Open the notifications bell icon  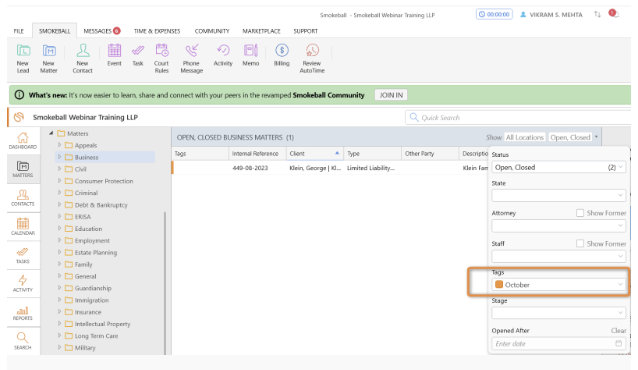pyautogui.click(x=614, y=14)
